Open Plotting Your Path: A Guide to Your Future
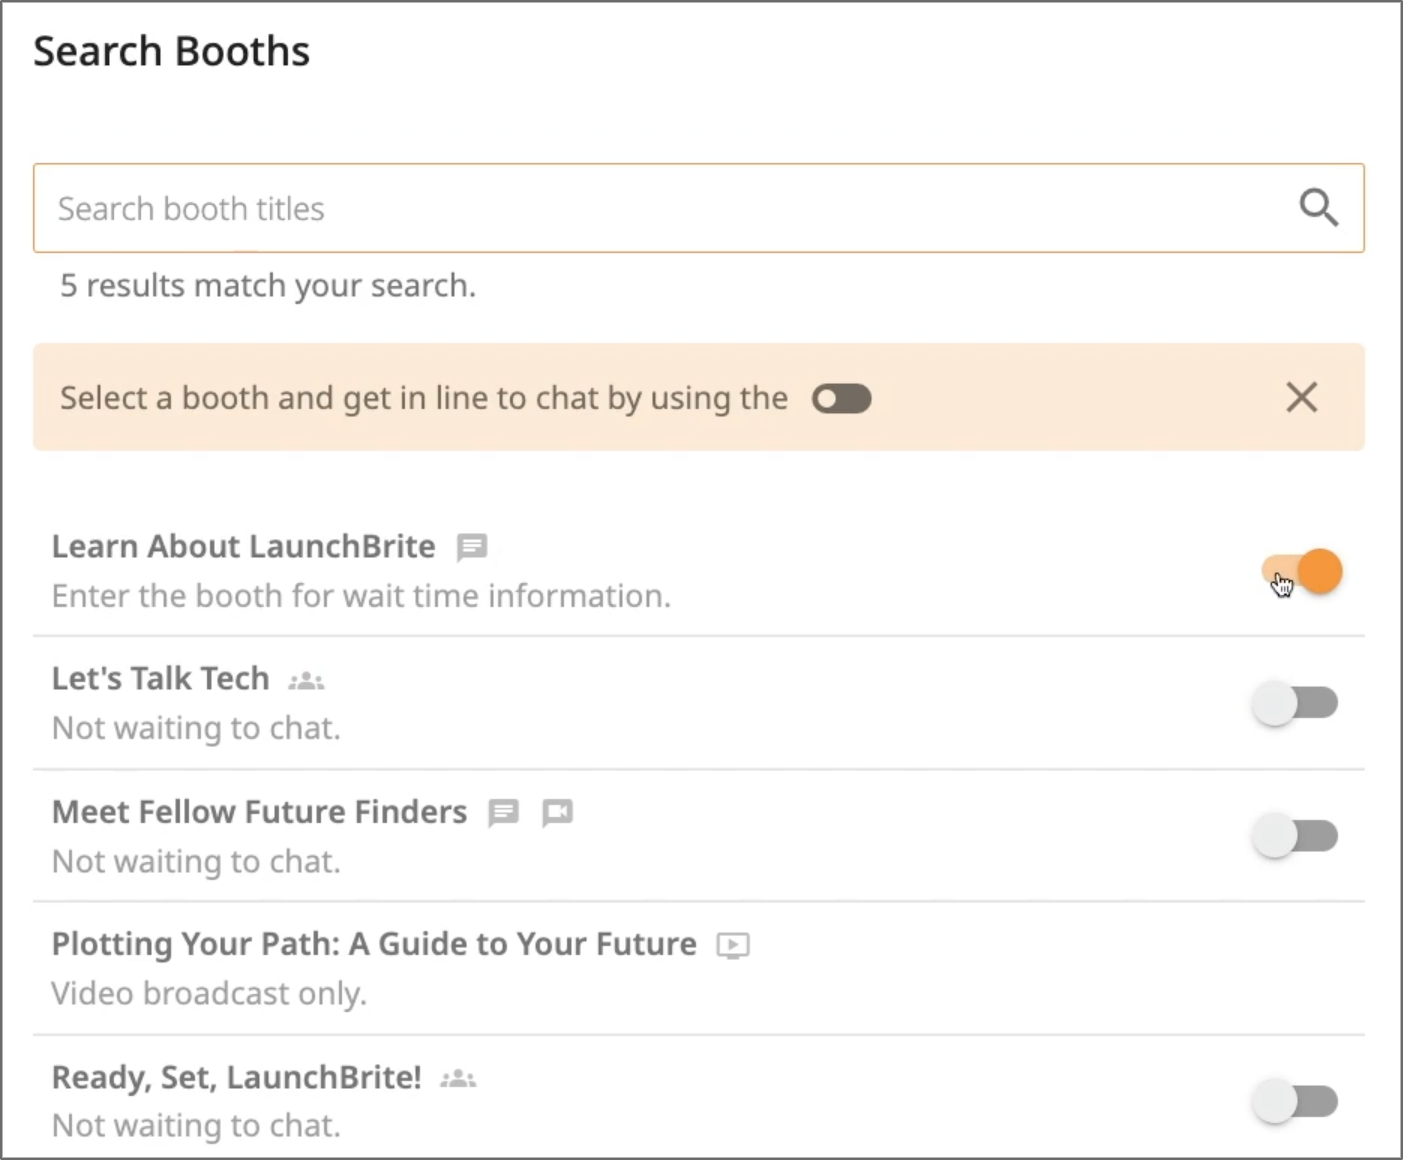 (374, 944)
